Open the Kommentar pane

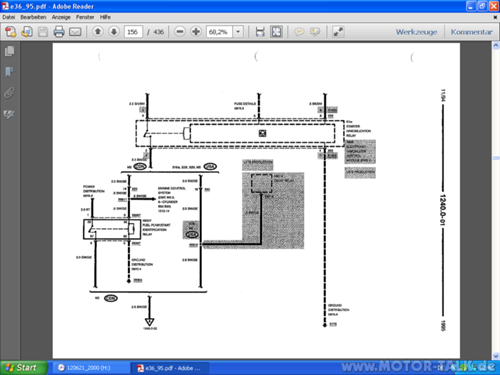pyautogui.click(x=472, y=32)
